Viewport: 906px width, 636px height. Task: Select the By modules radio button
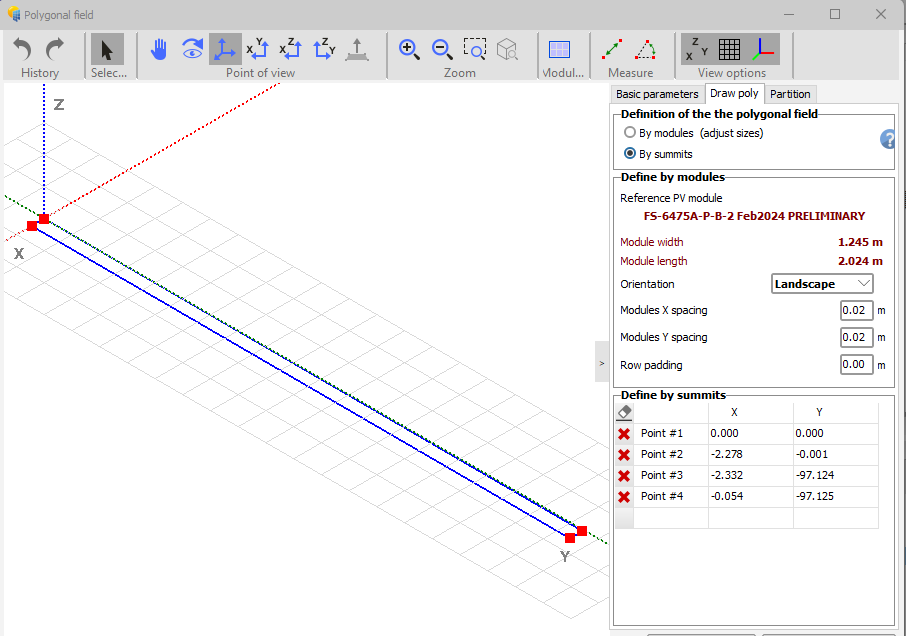pyautogui.click(x=629, y=133)
